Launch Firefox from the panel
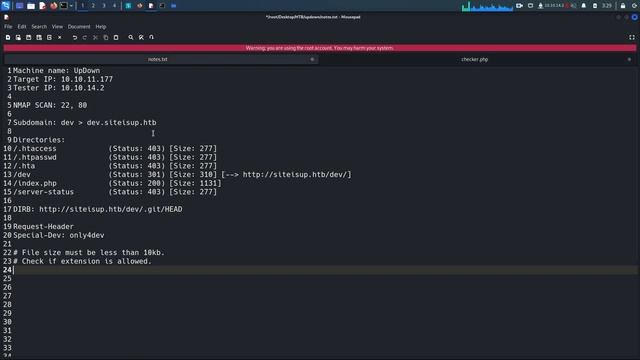Image resolution: width=640 pixels, height=360 pixels. click(x=53, y=6)
